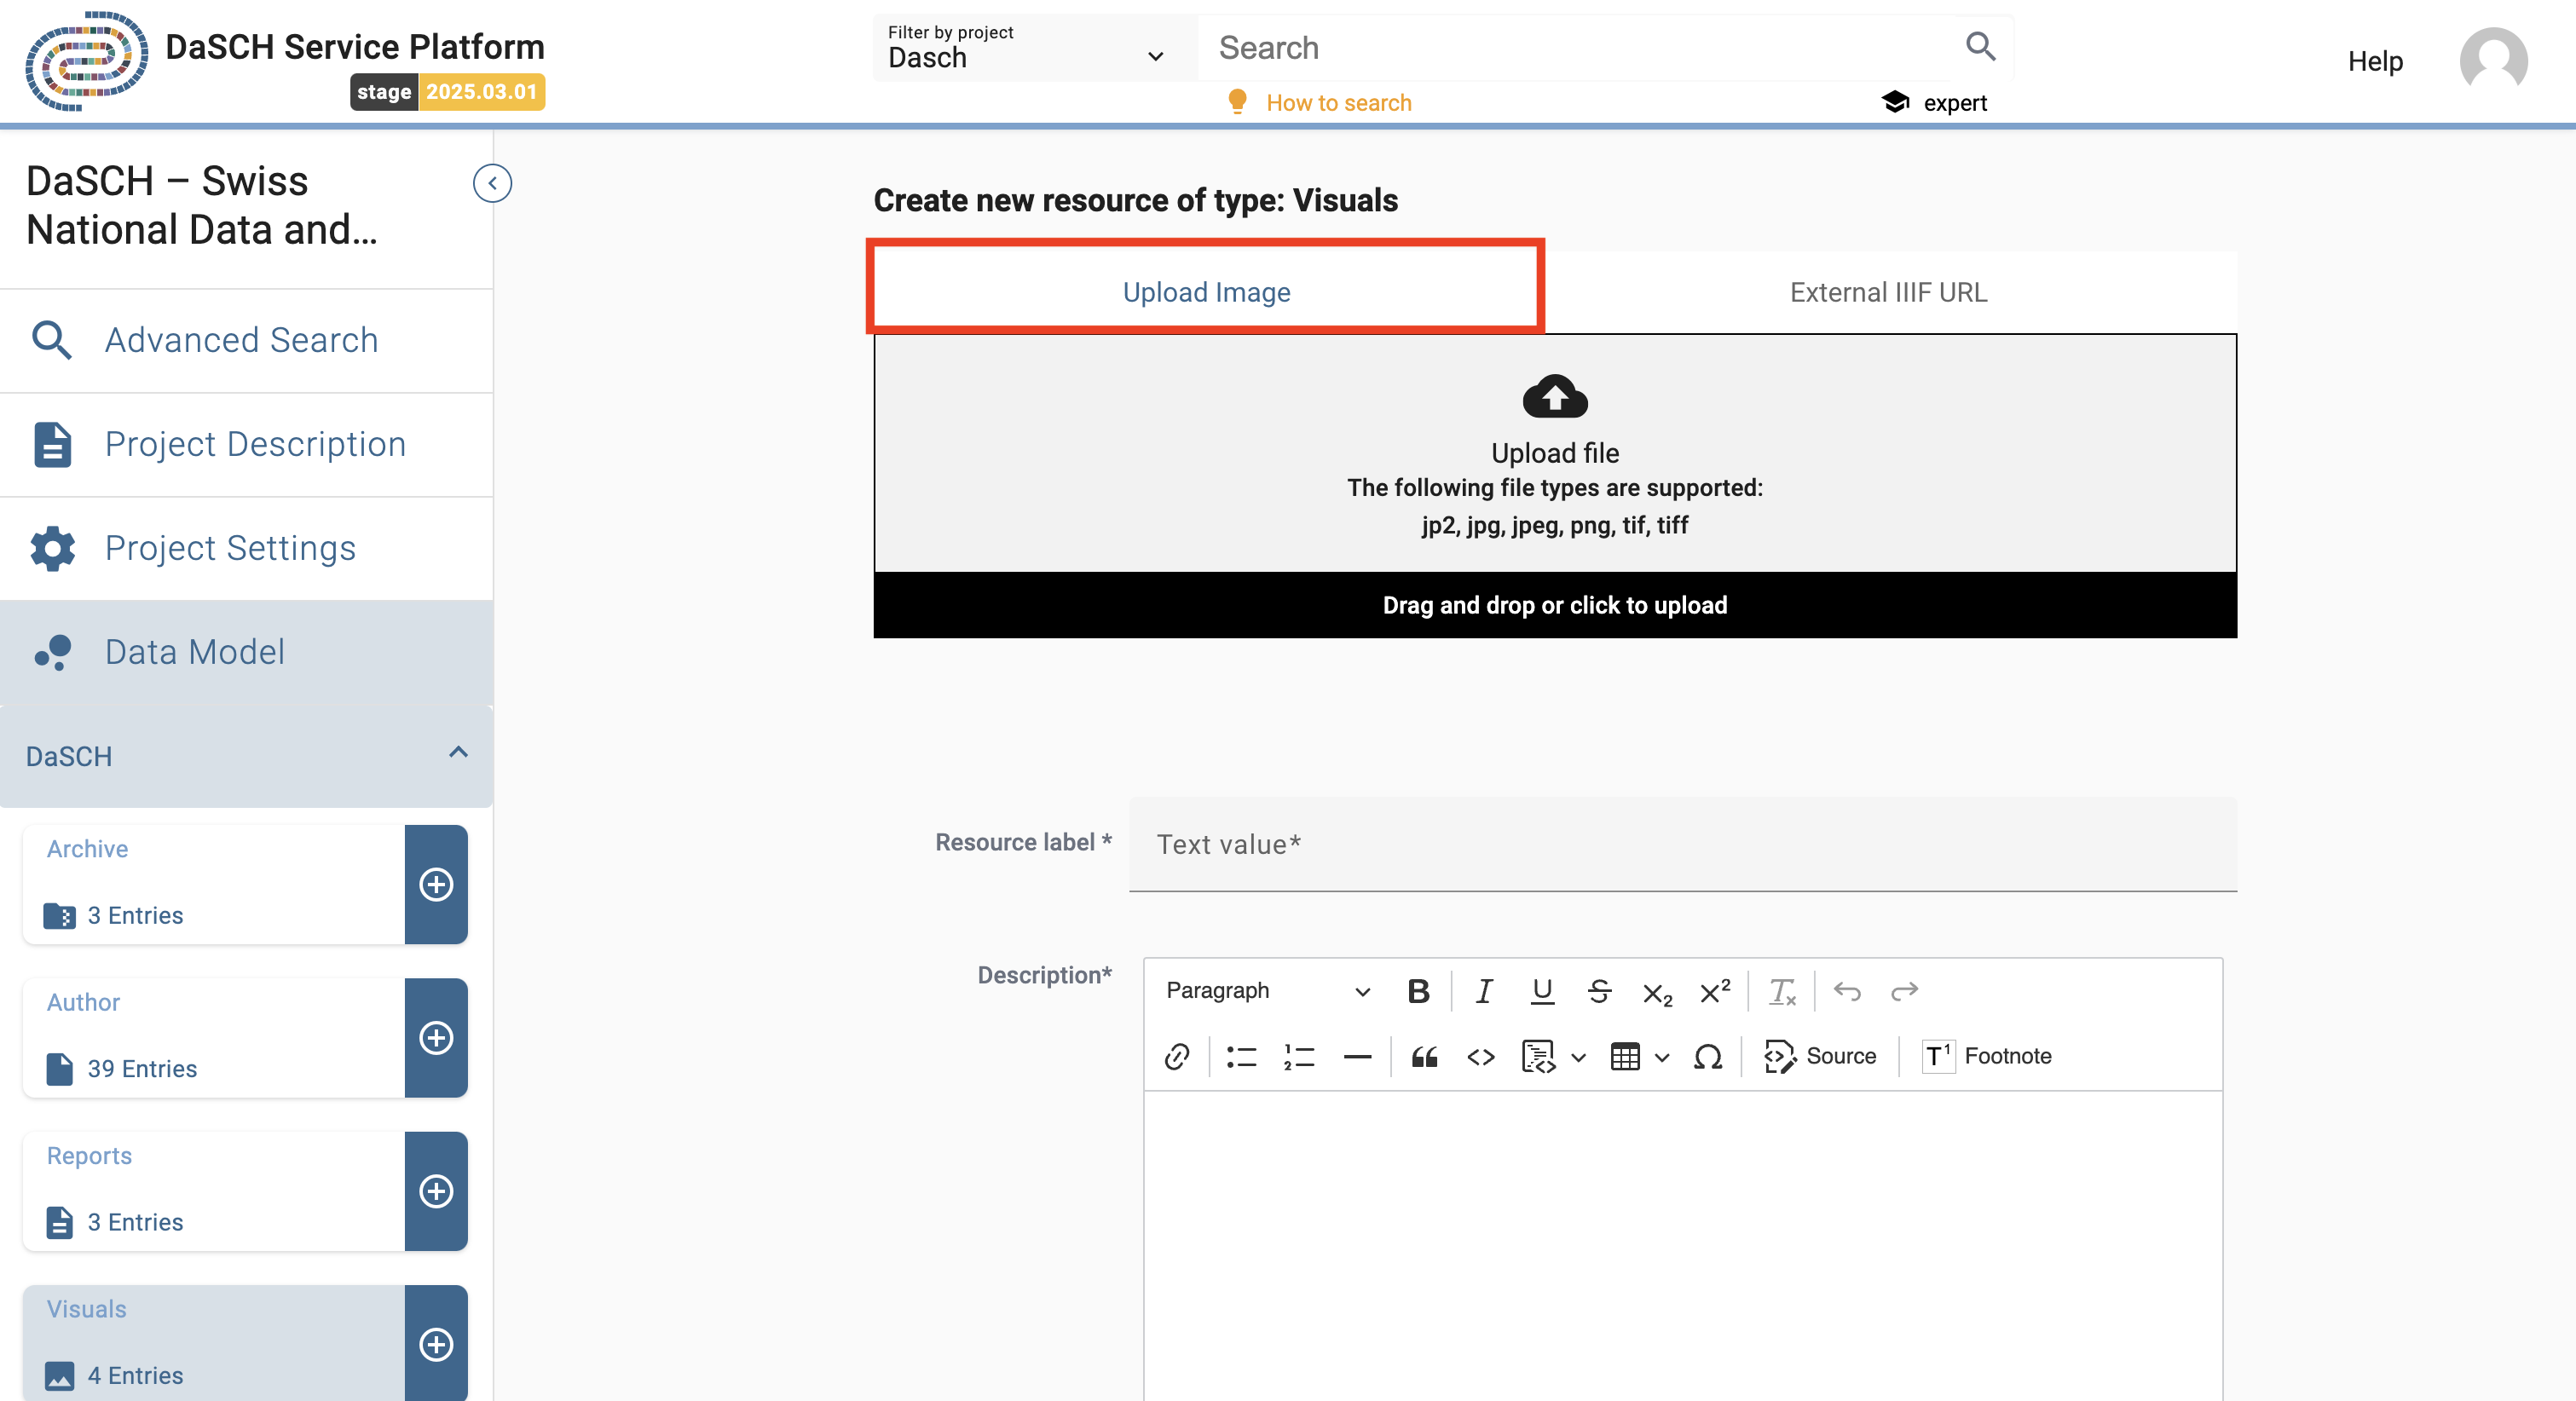Open the How to search link

pos(1338,103)
